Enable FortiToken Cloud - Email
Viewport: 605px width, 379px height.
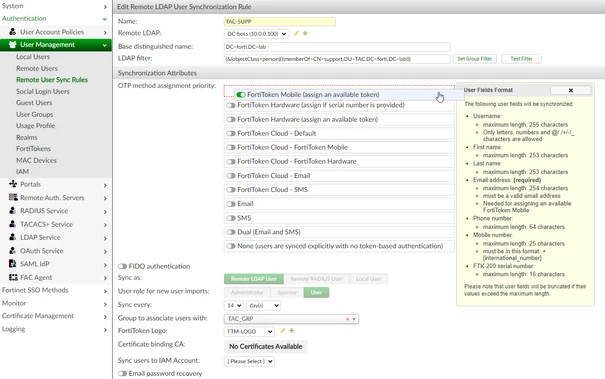coord(231,176)
